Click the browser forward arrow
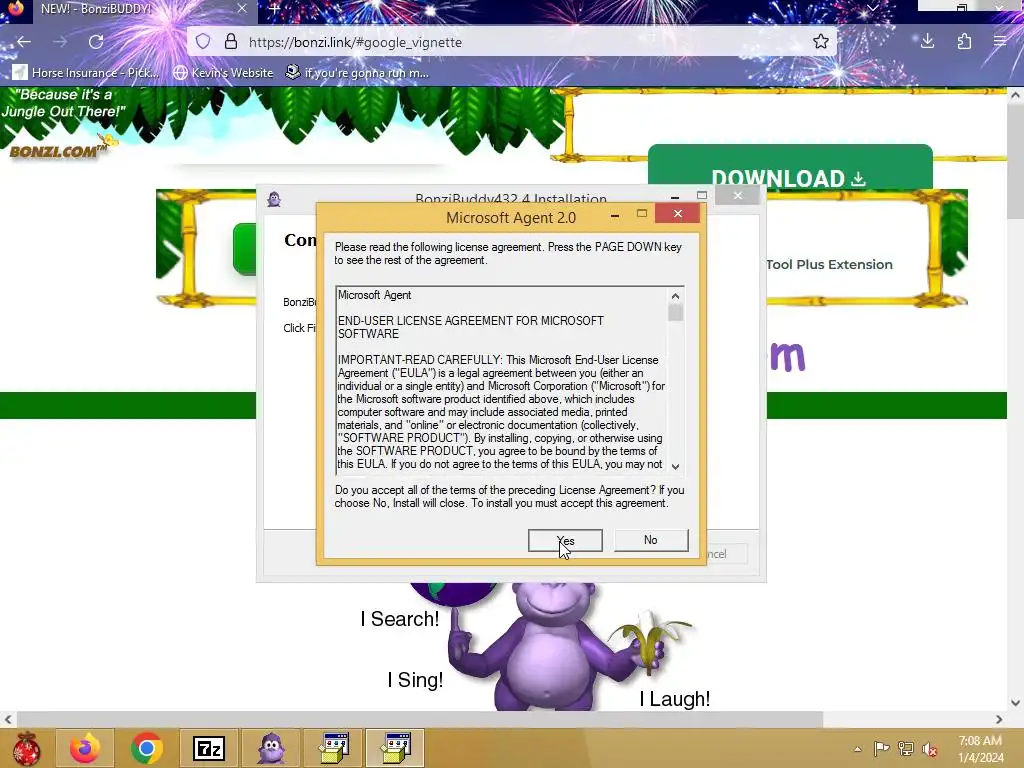Screen dimensions: 1024x768 click(x=60, y=42)
